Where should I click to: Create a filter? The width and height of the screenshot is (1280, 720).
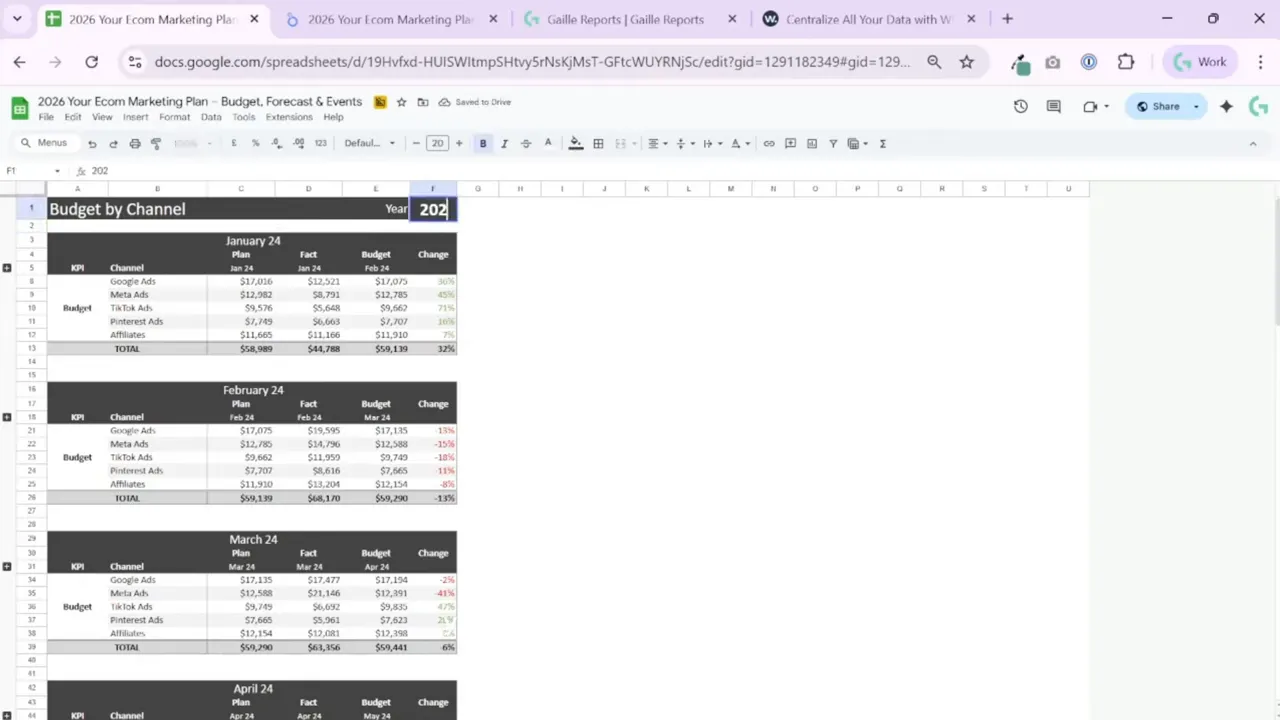coord(832,143)
